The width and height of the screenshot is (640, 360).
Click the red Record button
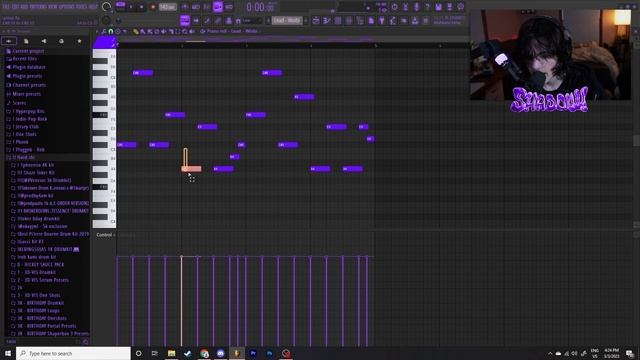coord(153,7)
